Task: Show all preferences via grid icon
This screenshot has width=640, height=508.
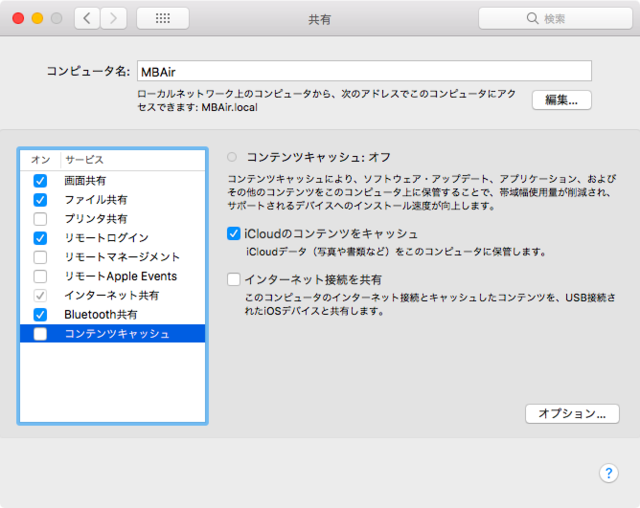Action: click(163, 18)
